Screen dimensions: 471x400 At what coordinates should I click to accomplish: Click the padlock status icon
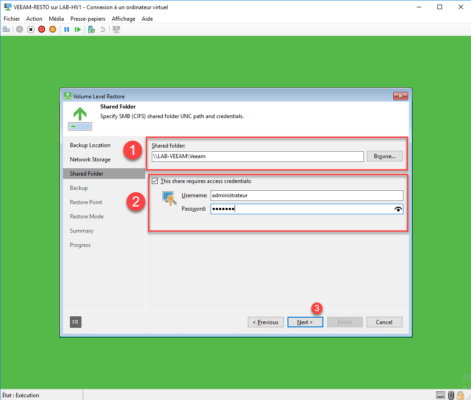pyautogui.click(x=460, y=395)
